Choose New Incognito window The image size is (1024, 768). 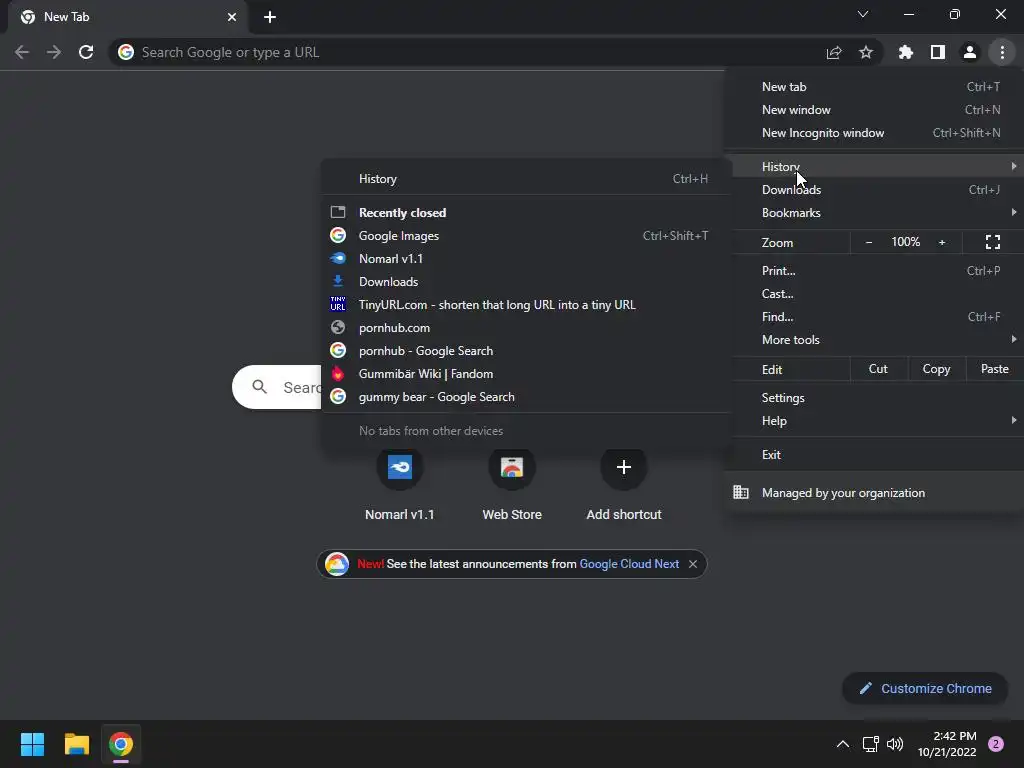pos(874,133)
